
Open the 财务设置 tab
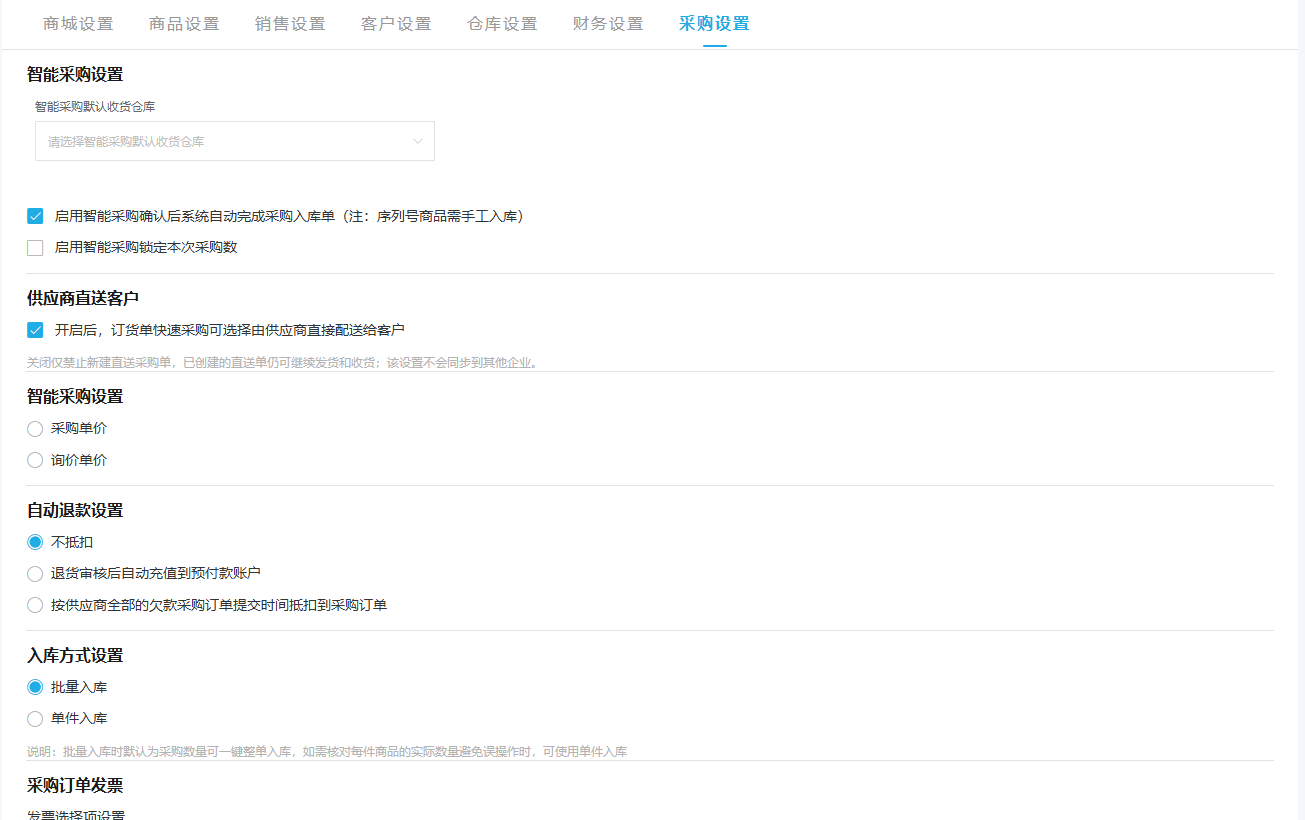coord(608,24)
